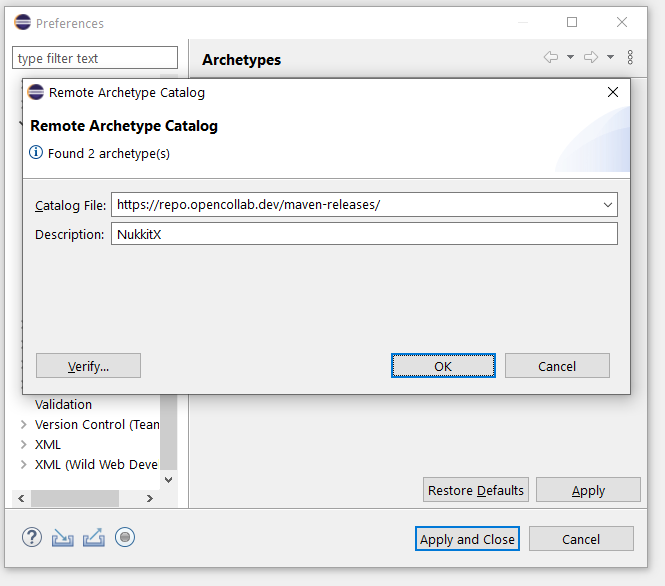Select the XML preferences tree item
Image resolution: width=665 pixels, height=586 pixels.
(48, 445)
